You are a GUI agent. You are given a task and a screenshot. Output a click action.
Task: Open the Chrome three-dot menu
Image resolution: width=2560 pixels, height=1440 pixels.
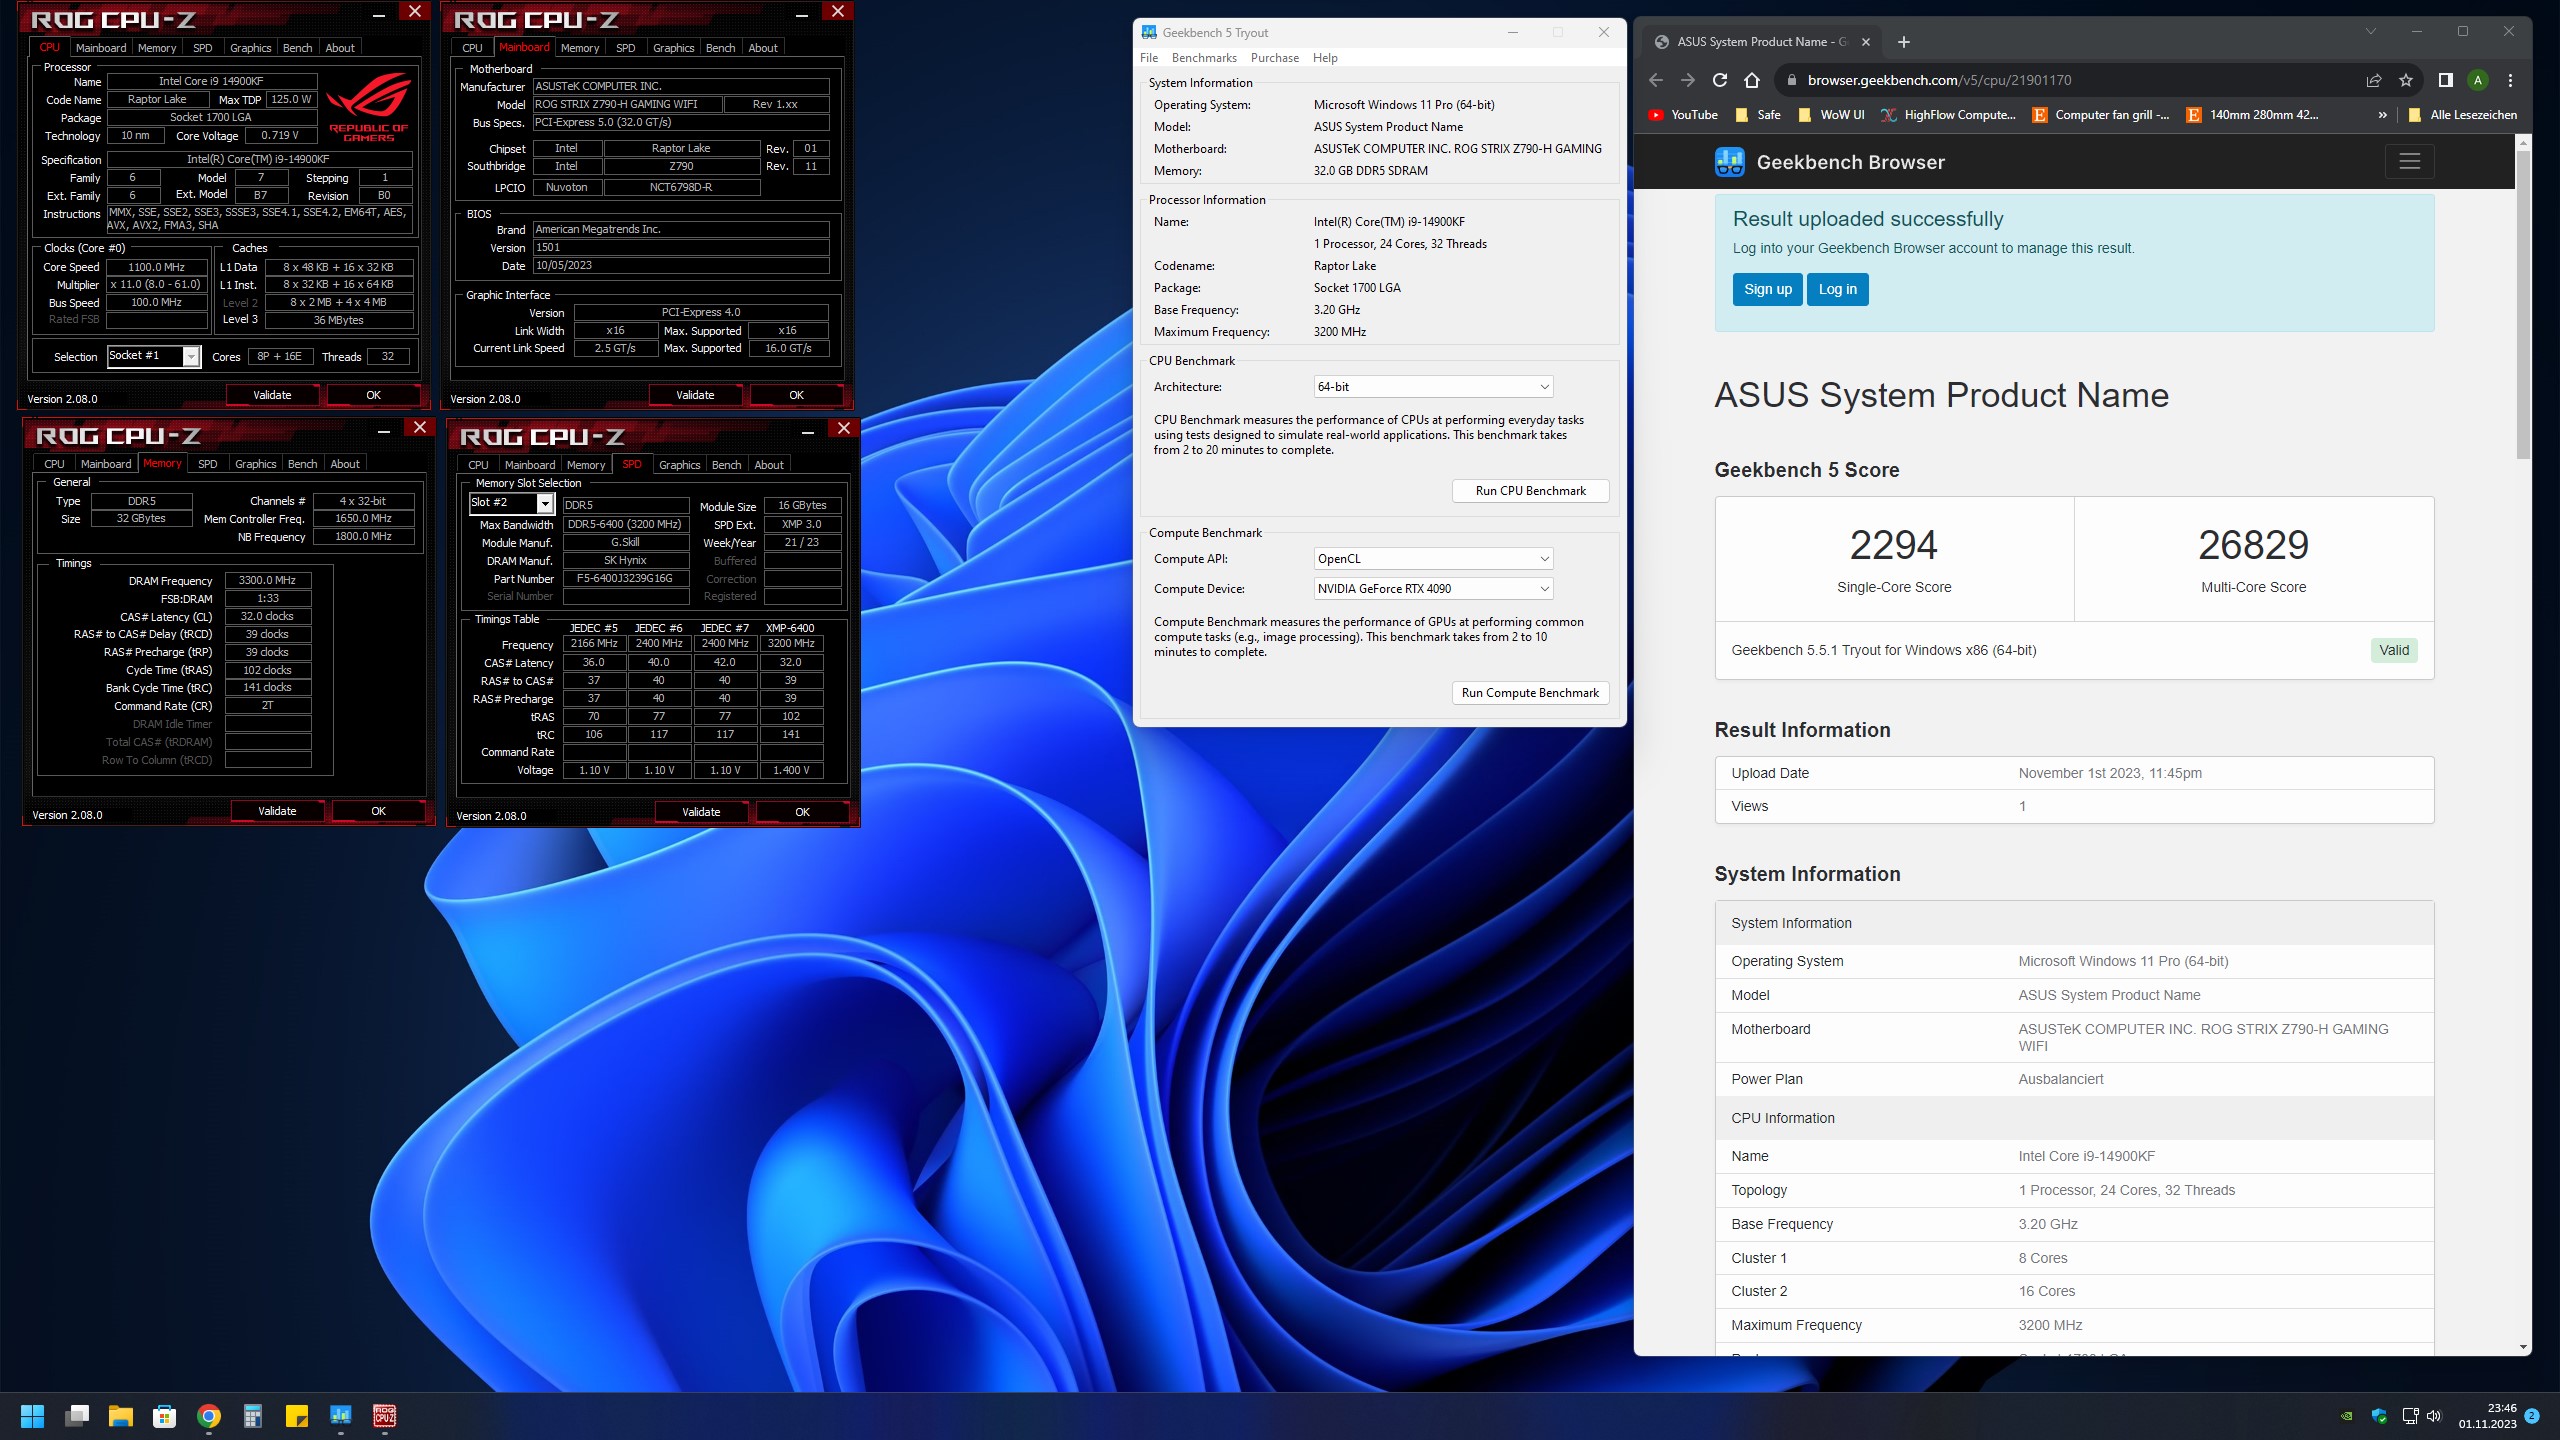point(2510,80)
